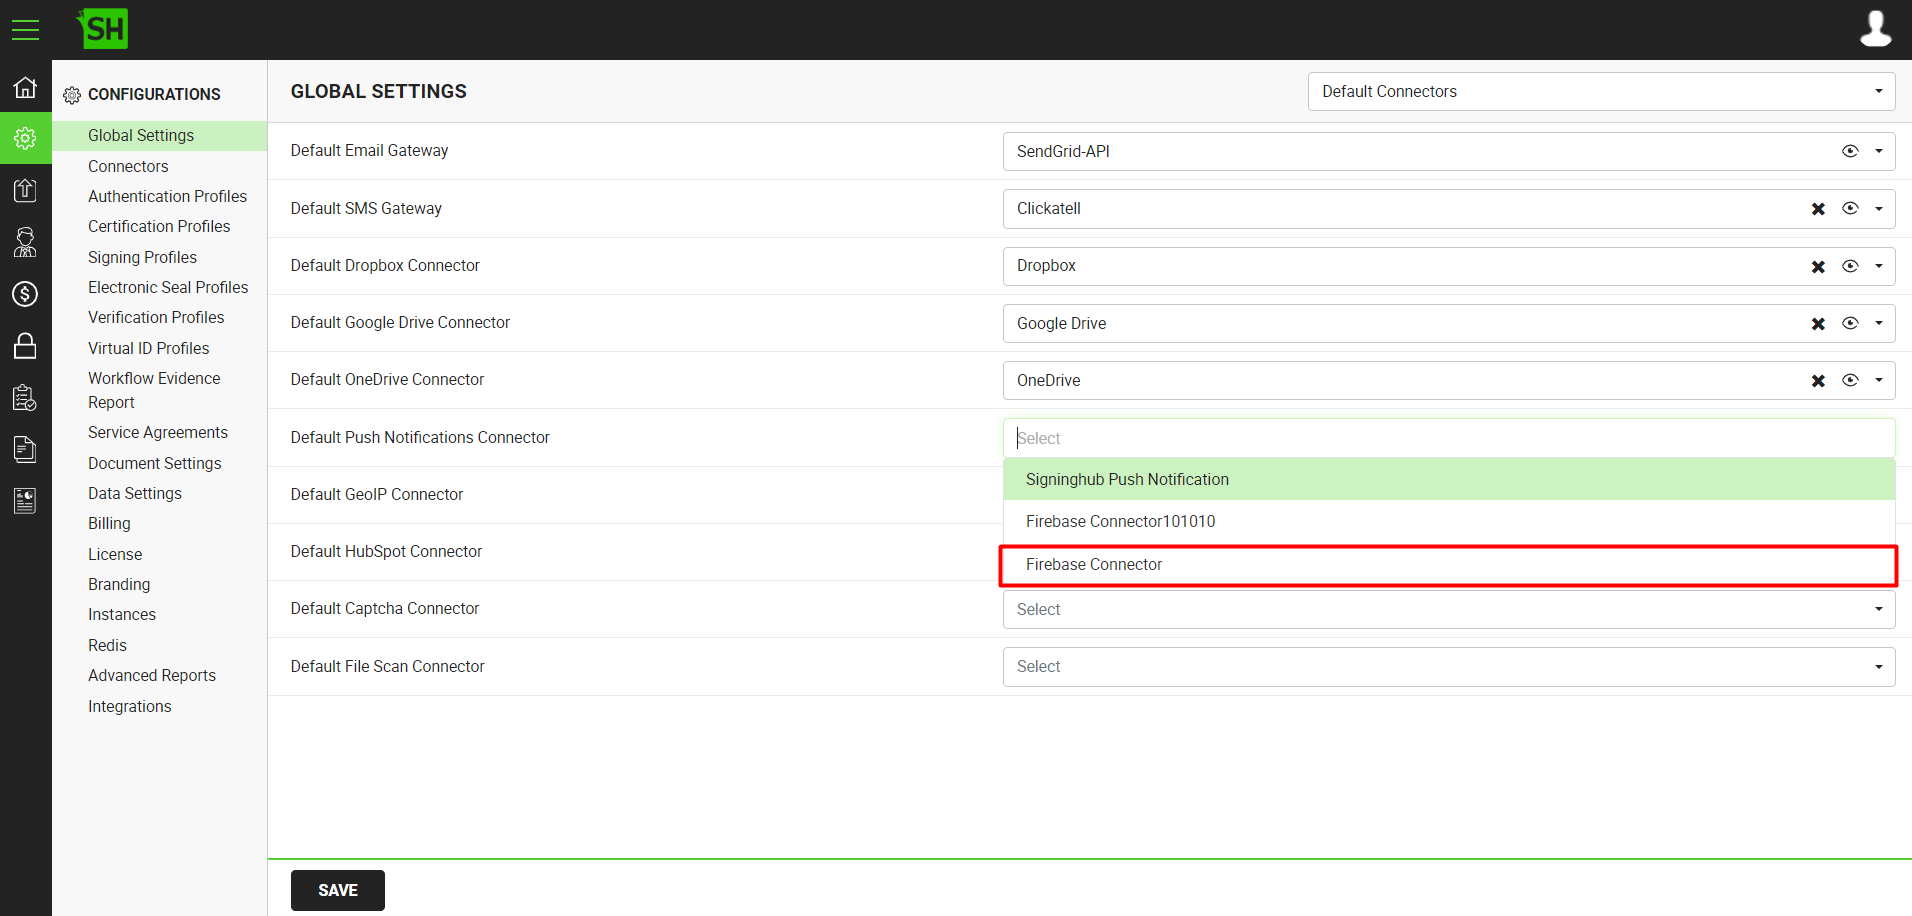
Task: Click the SH SigningHub logo
Action: (x=103, y=29)
